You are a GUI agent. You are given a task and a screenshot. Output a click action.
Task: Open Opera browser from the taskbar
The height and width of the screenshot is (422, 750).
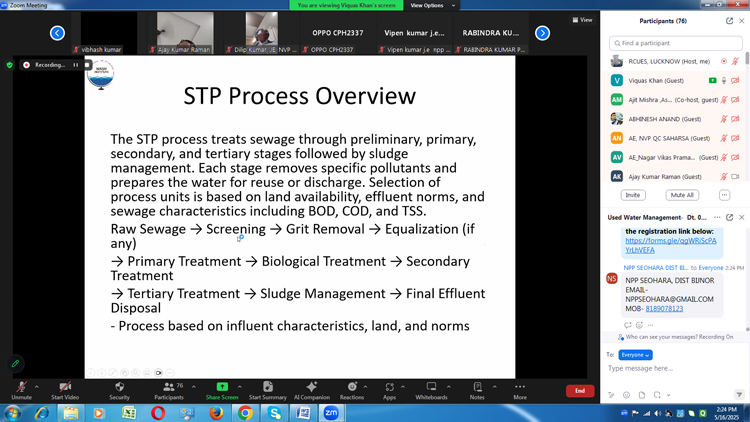157,413
